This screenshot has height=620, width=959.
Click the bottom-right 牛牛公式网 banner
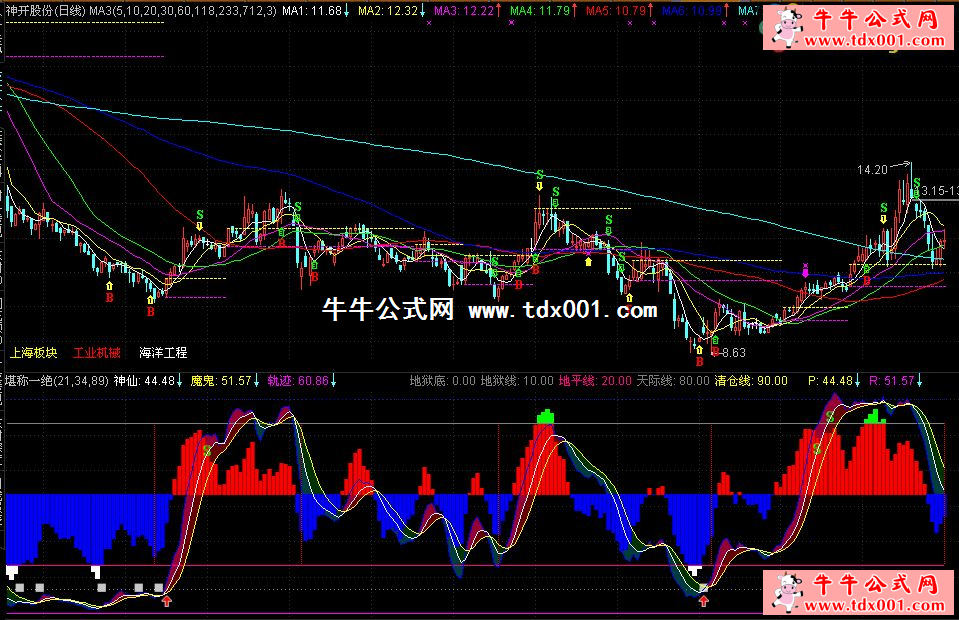[857, 593]
